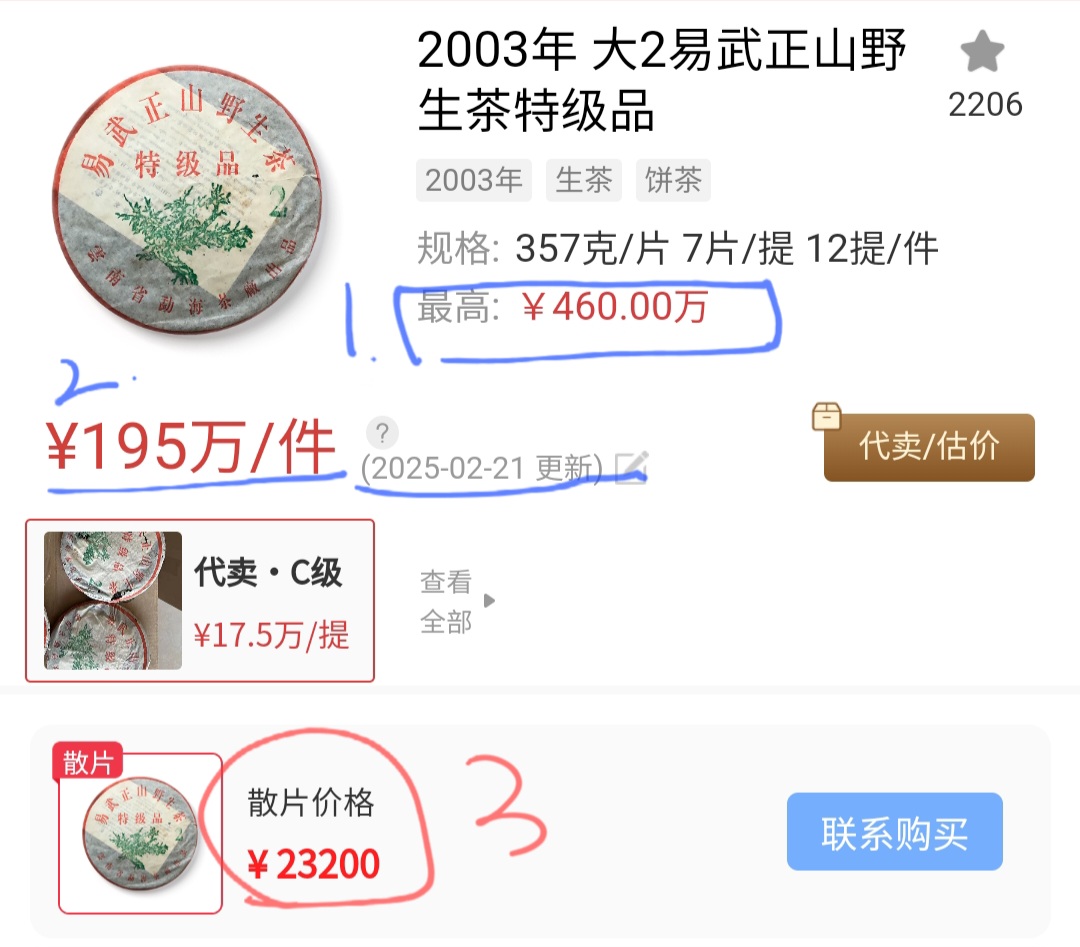Select the 2003年 tag
Screen dimensions: 1080x947
[474, 180]
